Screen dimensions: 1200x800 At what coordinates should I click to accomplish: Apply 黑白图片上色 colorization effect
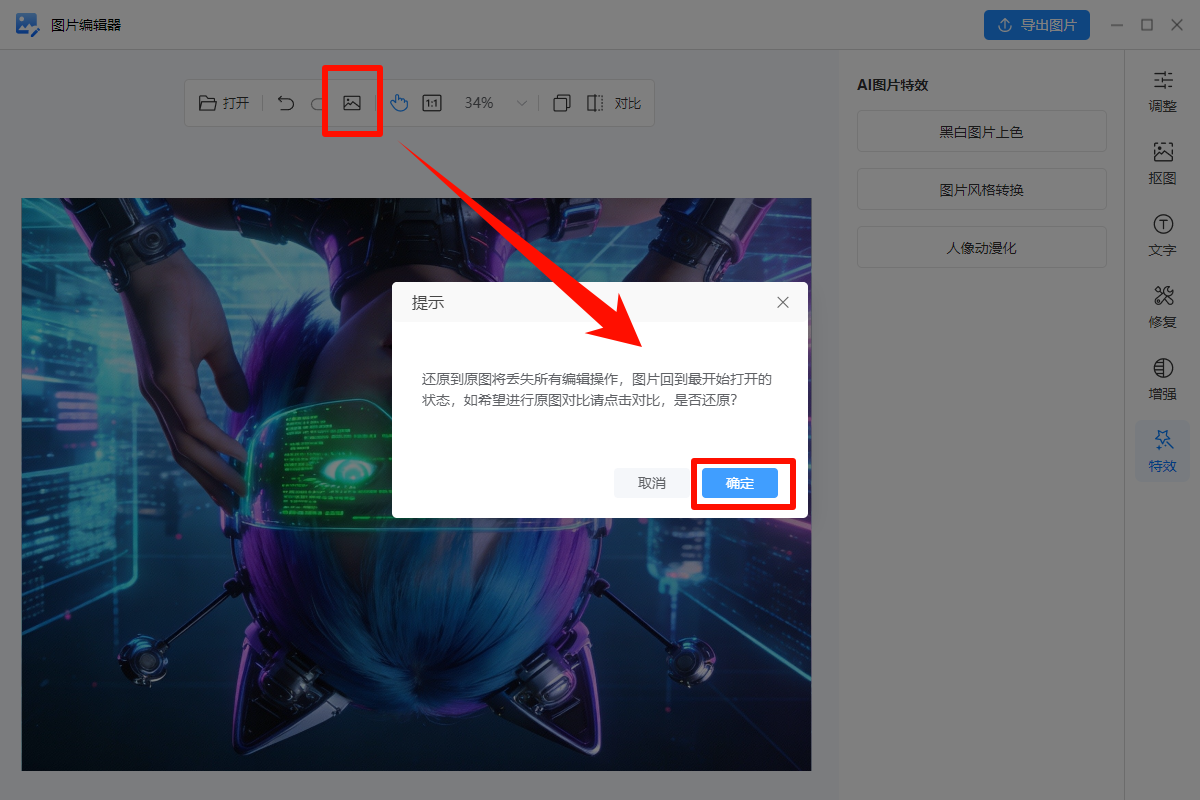click(981, 131)
